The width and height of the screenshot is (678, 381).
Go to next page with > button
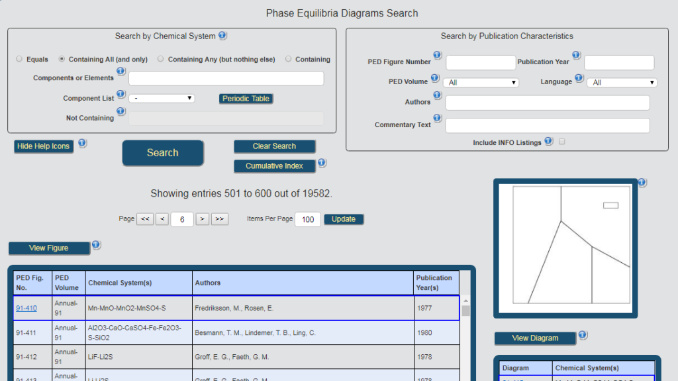tap(202, 219)
